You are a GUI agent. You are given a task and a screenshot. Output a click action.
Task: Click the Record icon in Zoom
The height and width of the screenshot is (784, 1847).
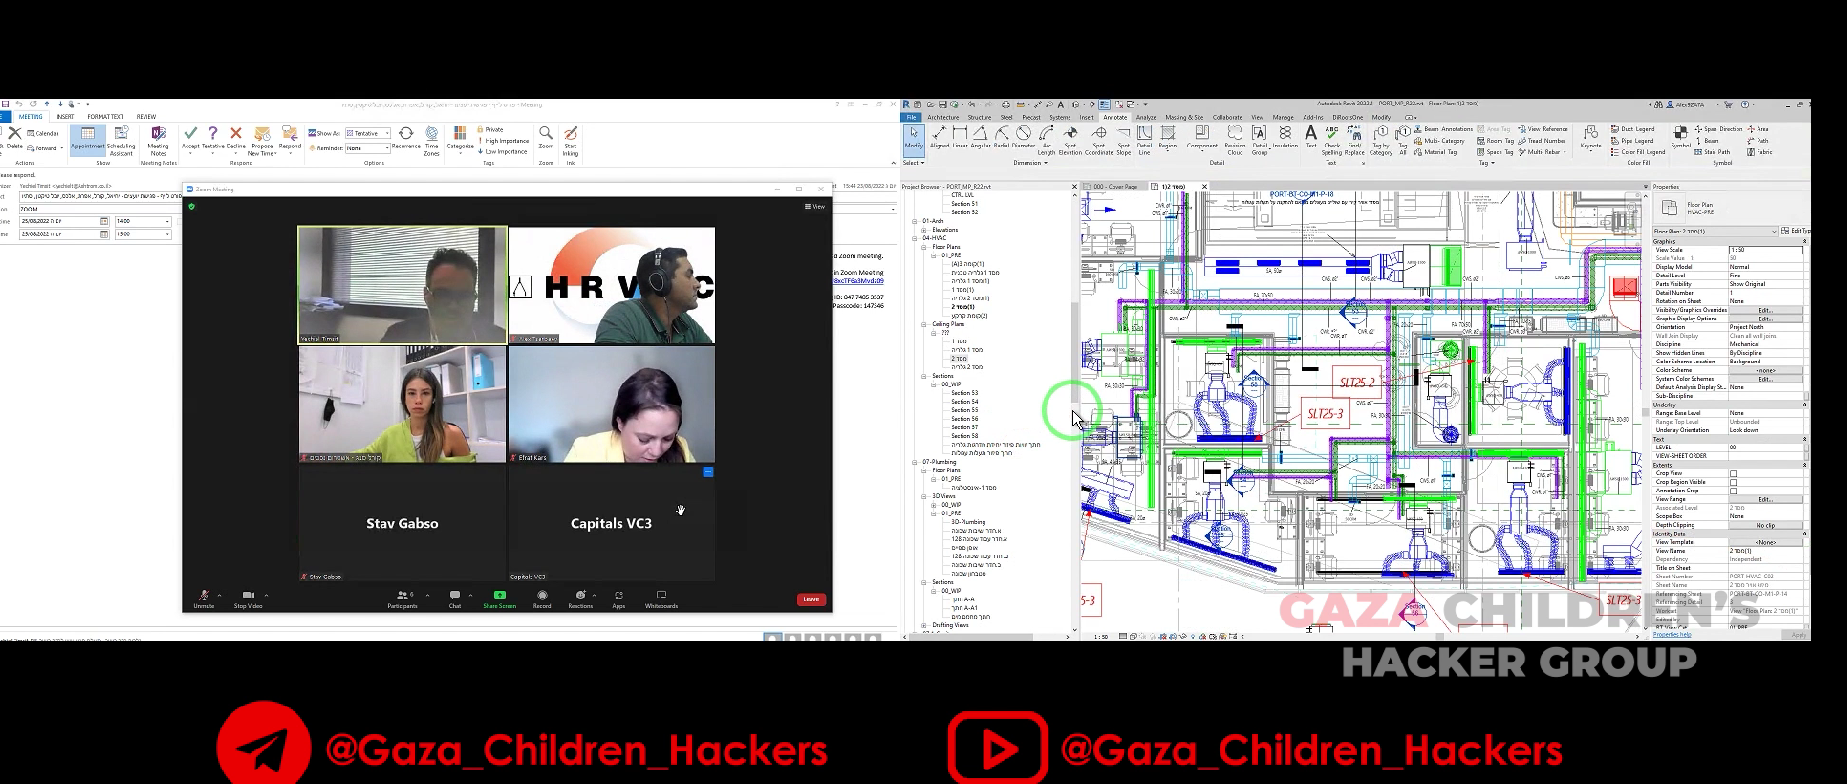(x=542, y=596)
